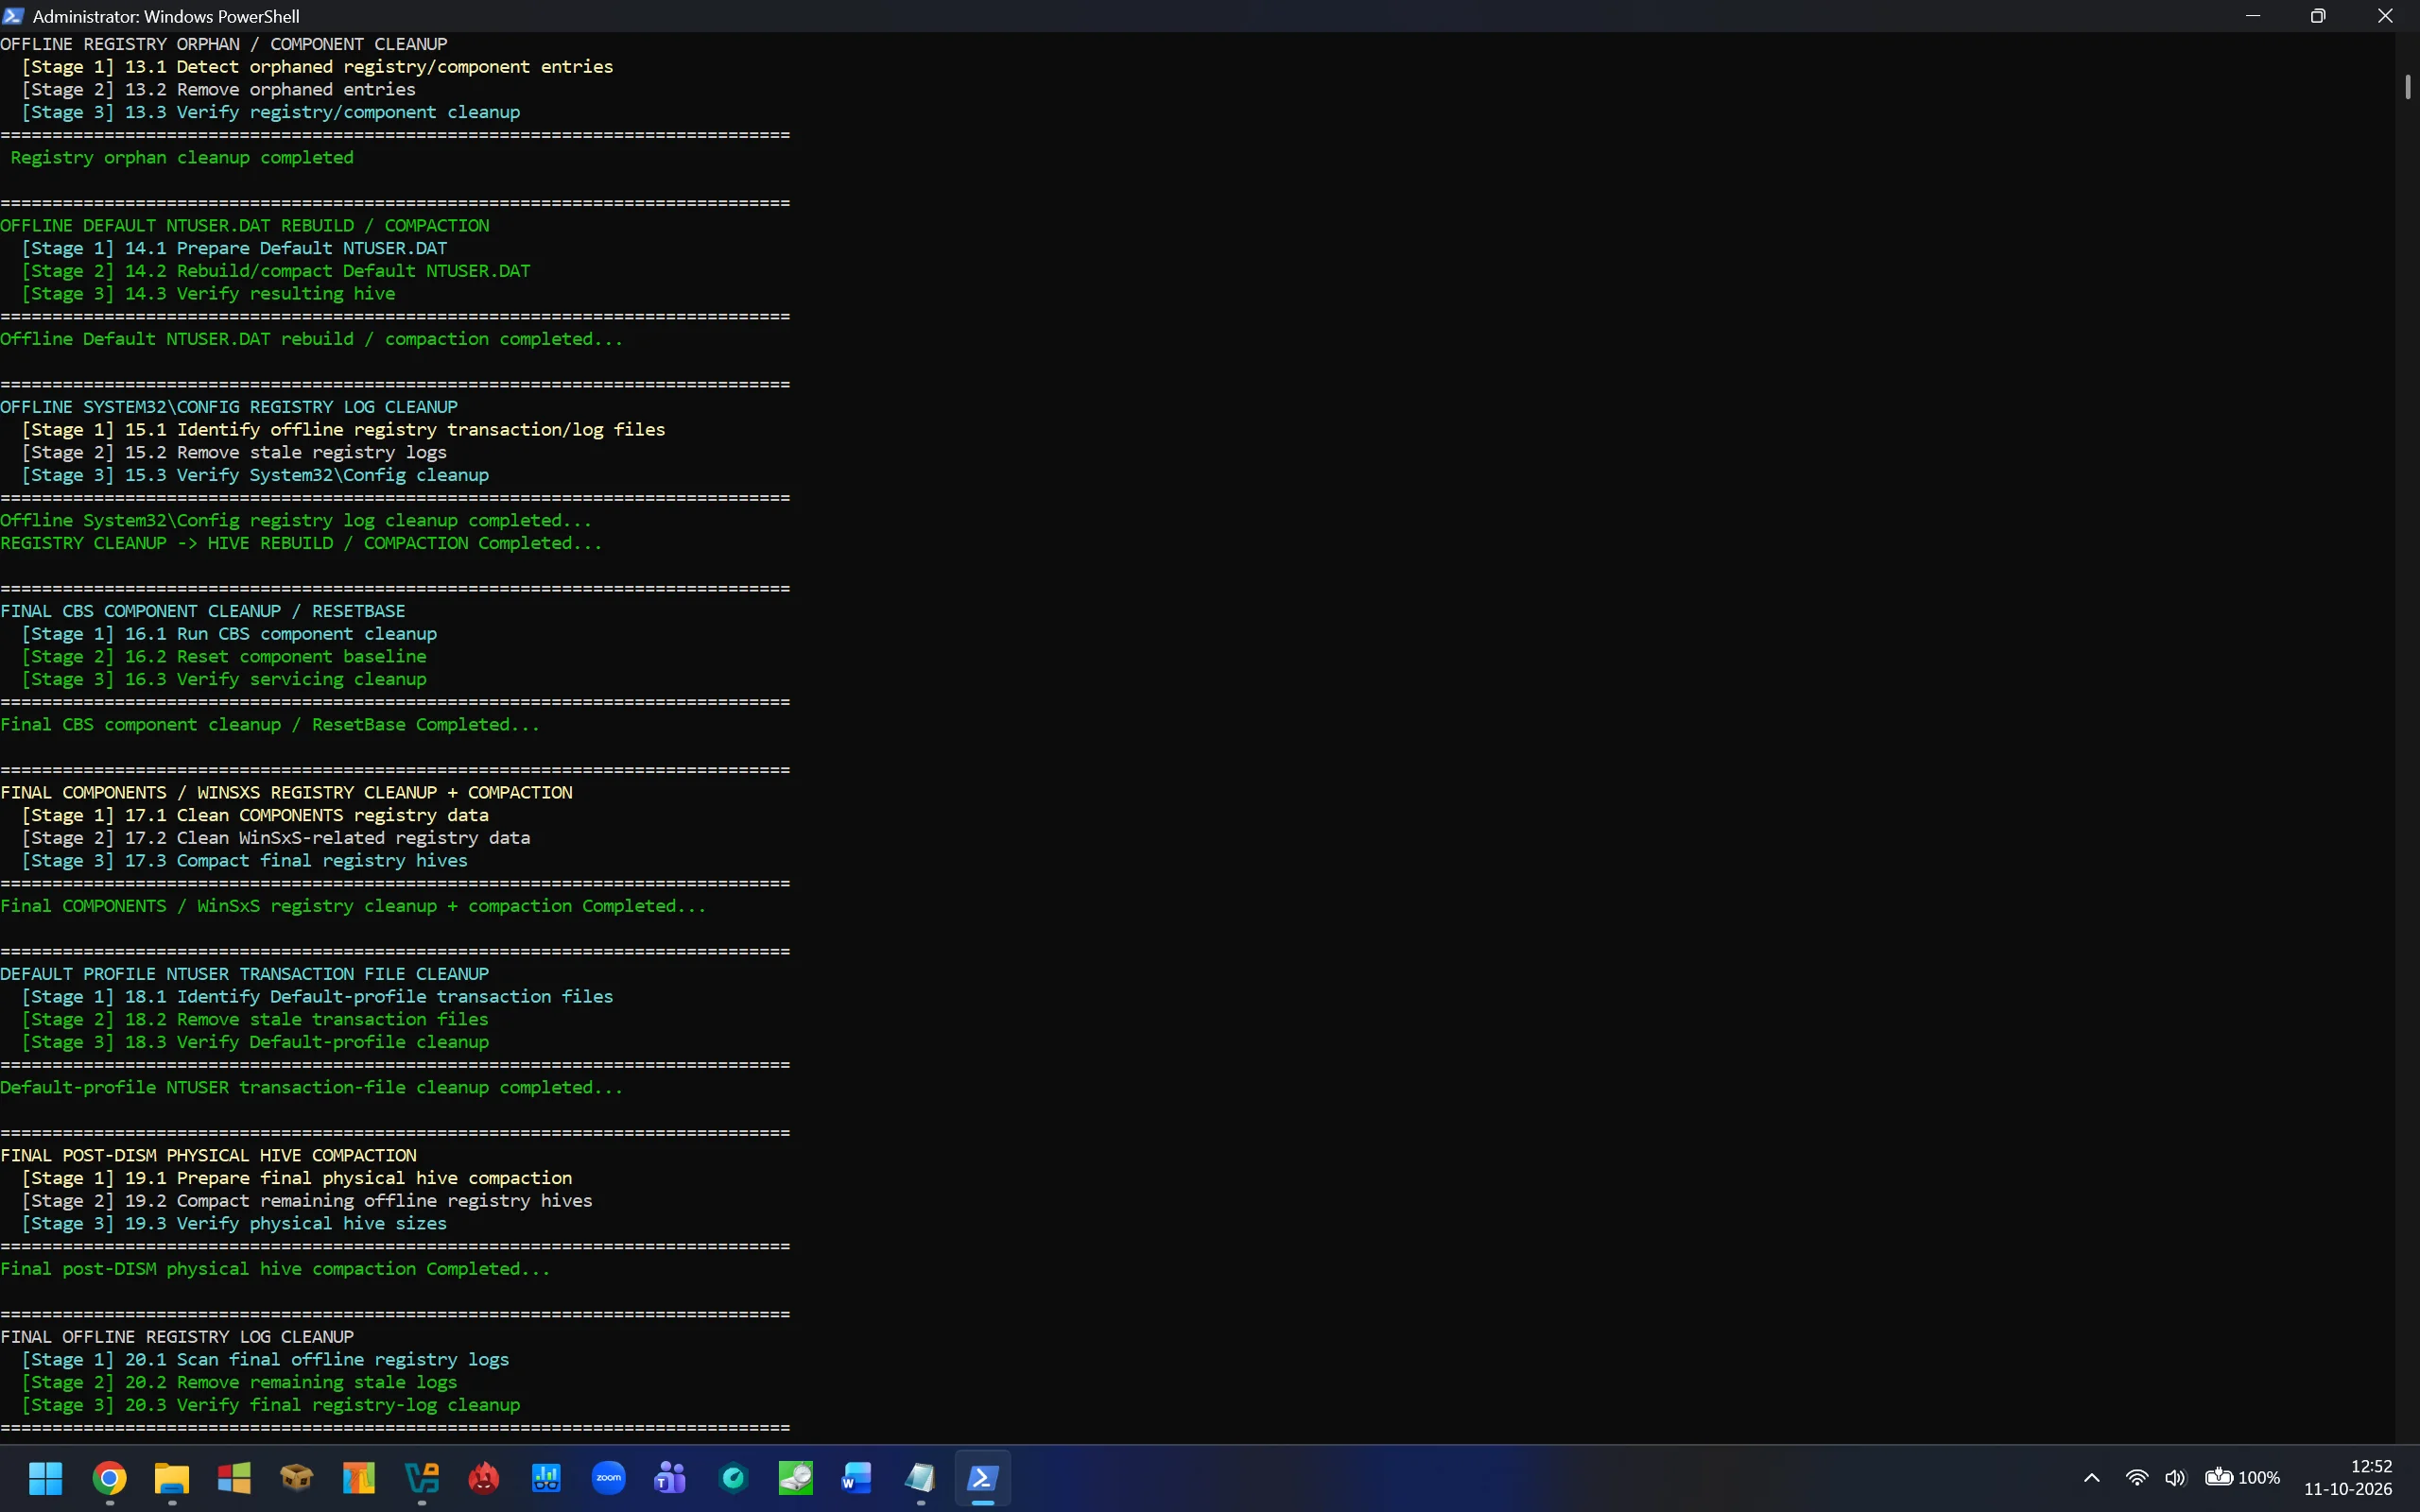This screenshot has height=1512, width=2420.
Task: Open the teal hexagon gauge app icon
Action: (x=734, y=1477)
